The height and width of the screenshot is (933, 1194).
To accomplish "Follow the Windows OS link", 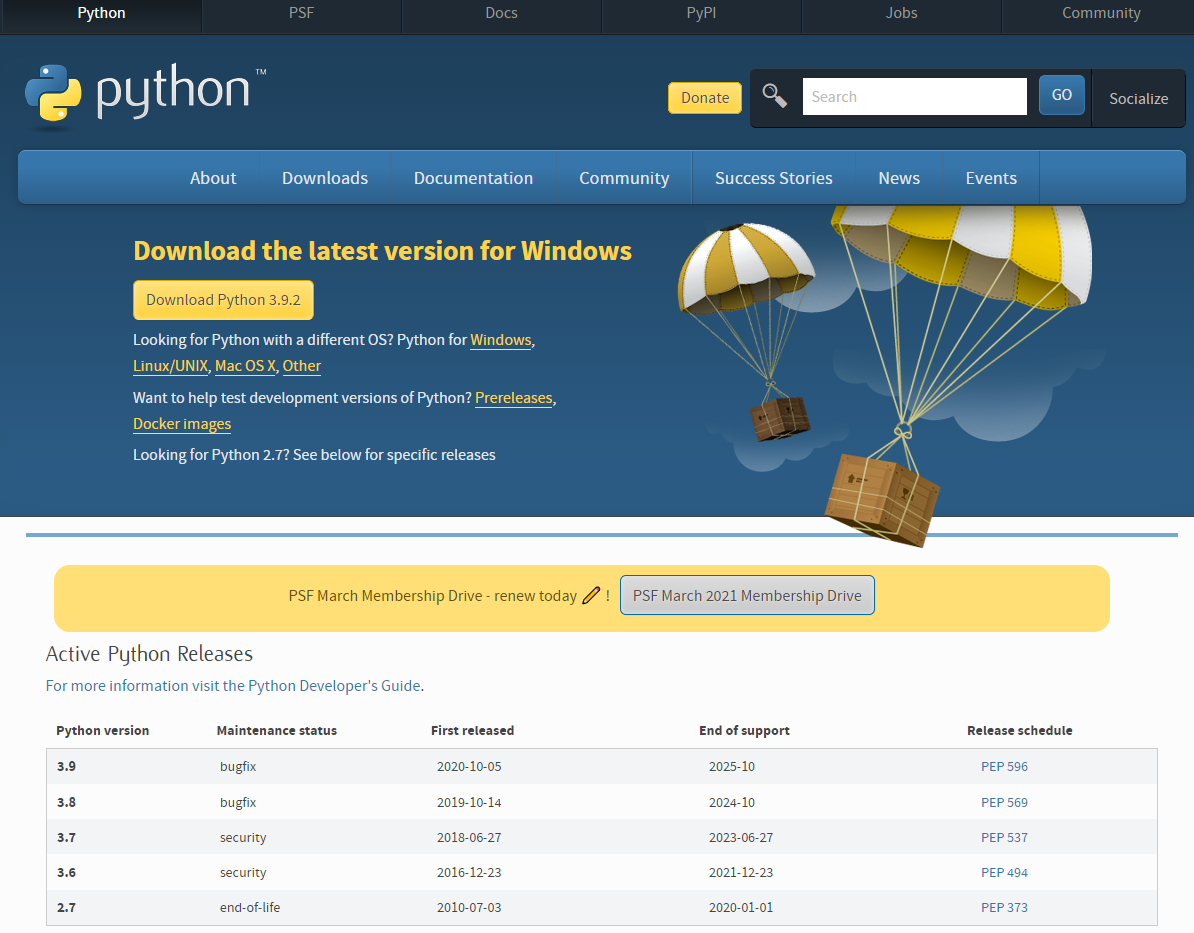I will point(501,340).
